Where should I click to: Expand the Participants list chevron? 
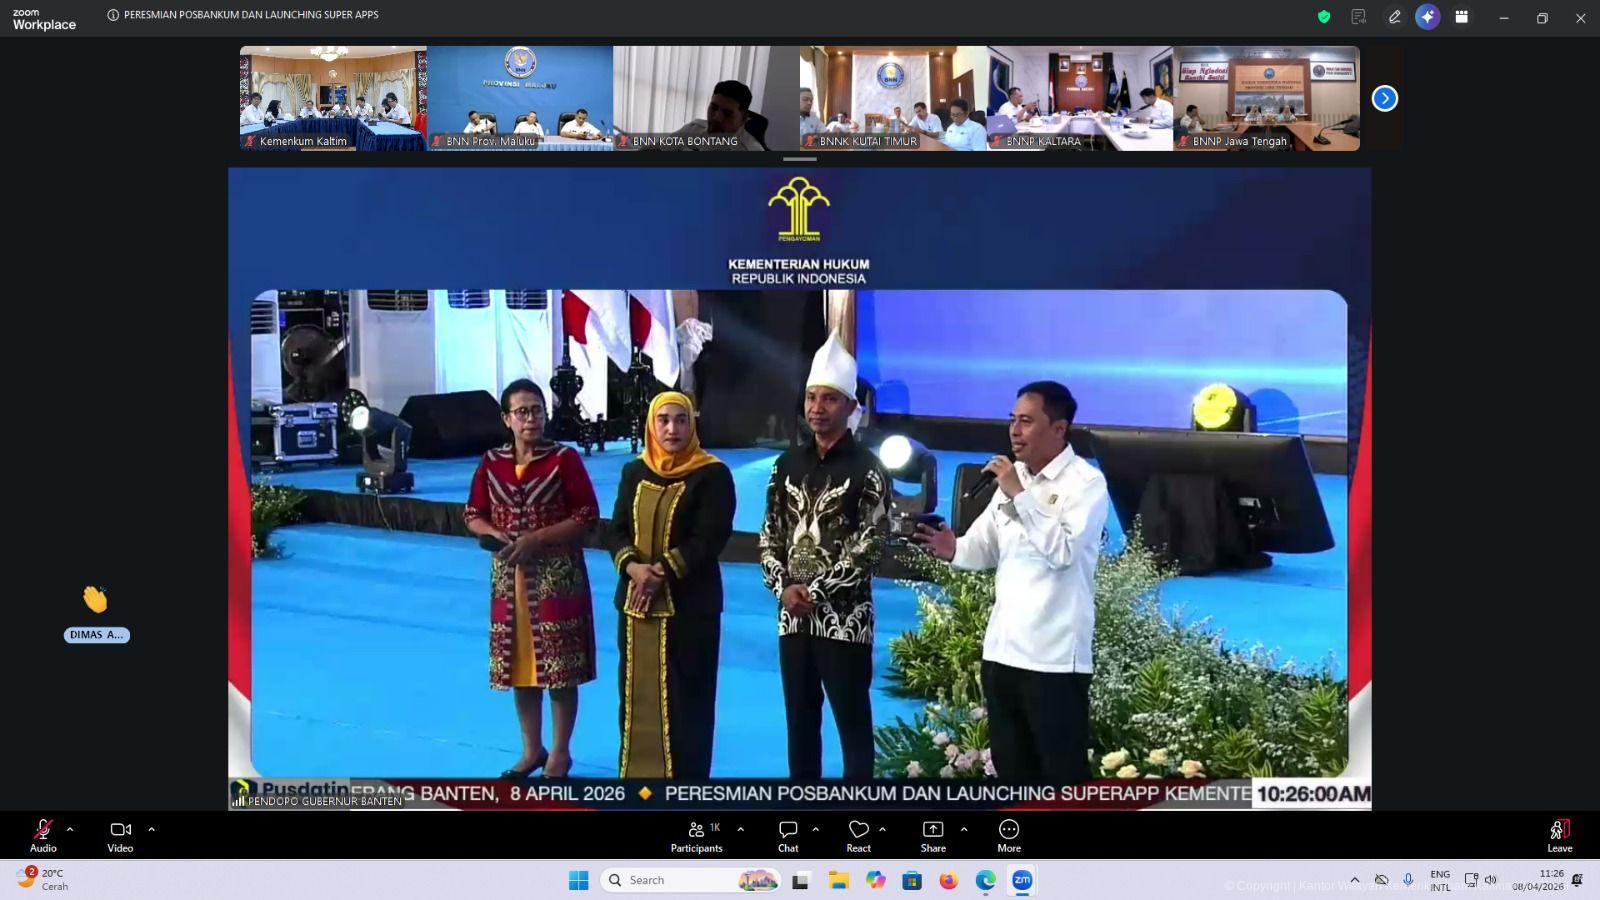[741, 829]
